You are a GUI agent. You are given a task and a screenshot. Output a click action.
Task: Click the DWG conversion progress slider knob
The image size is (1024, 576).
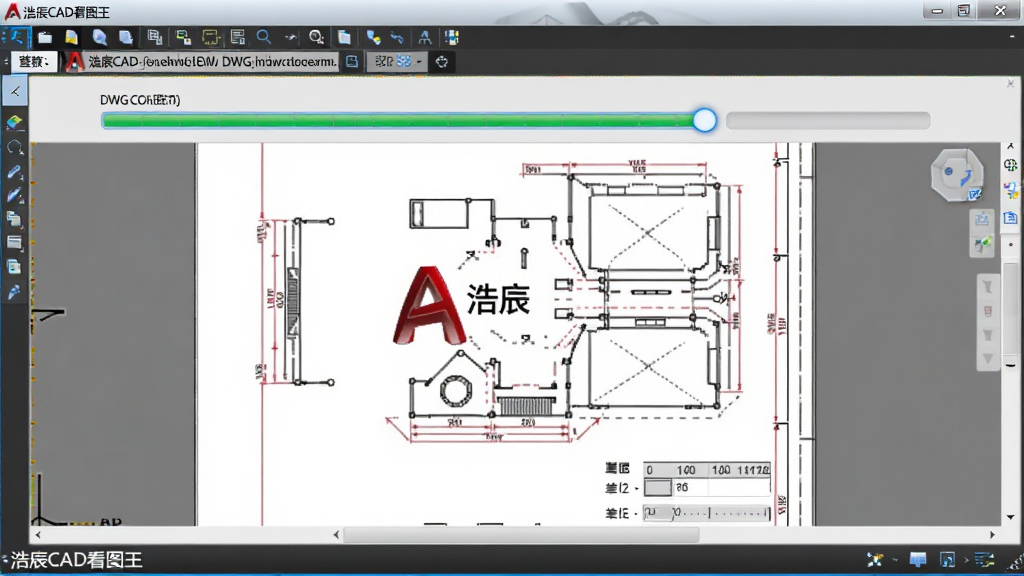point(705,120)
